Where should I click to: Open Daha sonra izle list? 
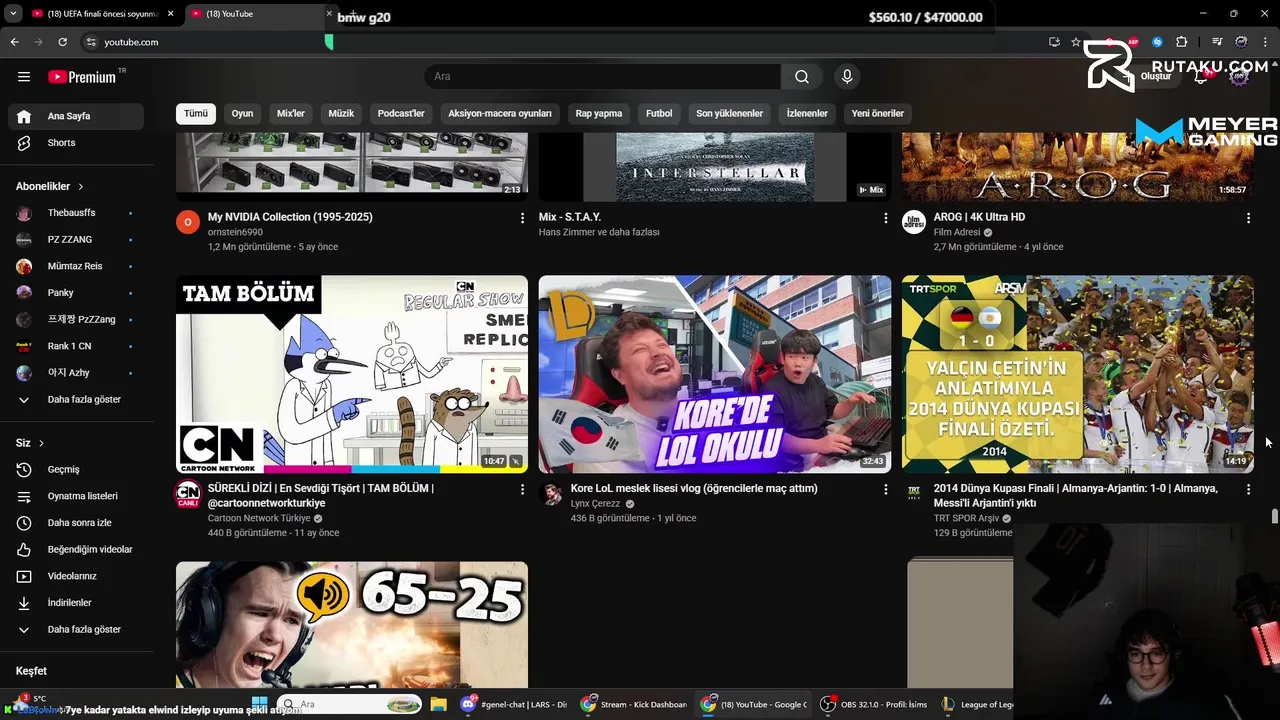pyautogui.click(x=76, y=523)
